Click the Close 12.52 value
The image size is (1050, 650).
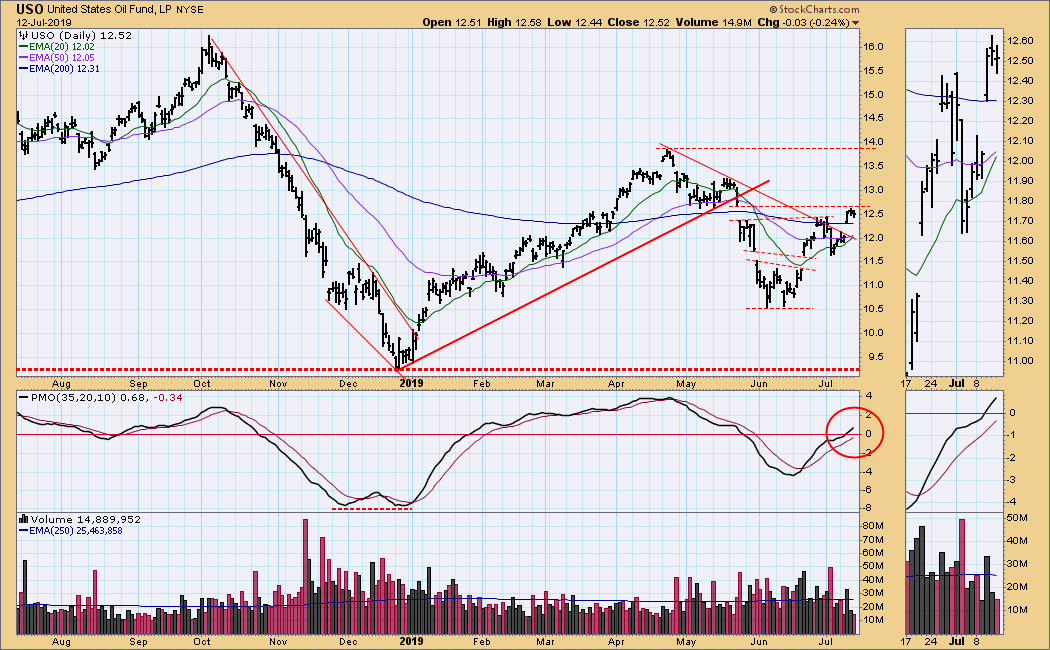coord(639,22)
